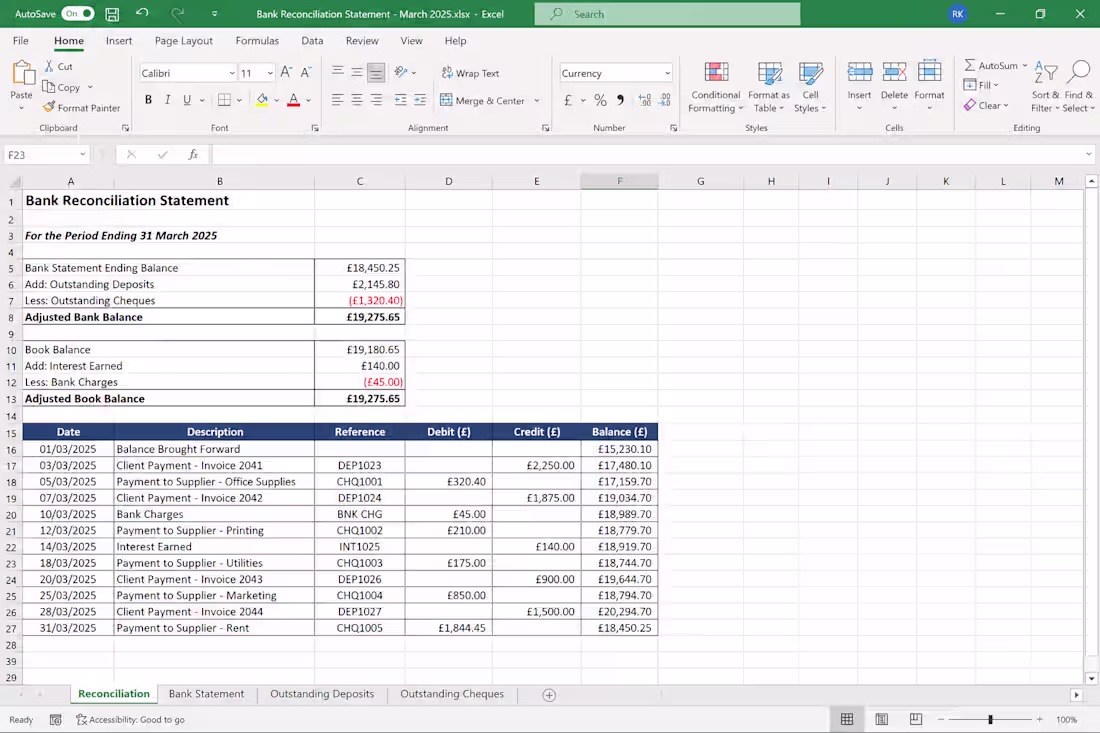Viewport: 1100px width, 733px height.
Task: Apply the yellow Fill Color swatch
Action: 262,100
